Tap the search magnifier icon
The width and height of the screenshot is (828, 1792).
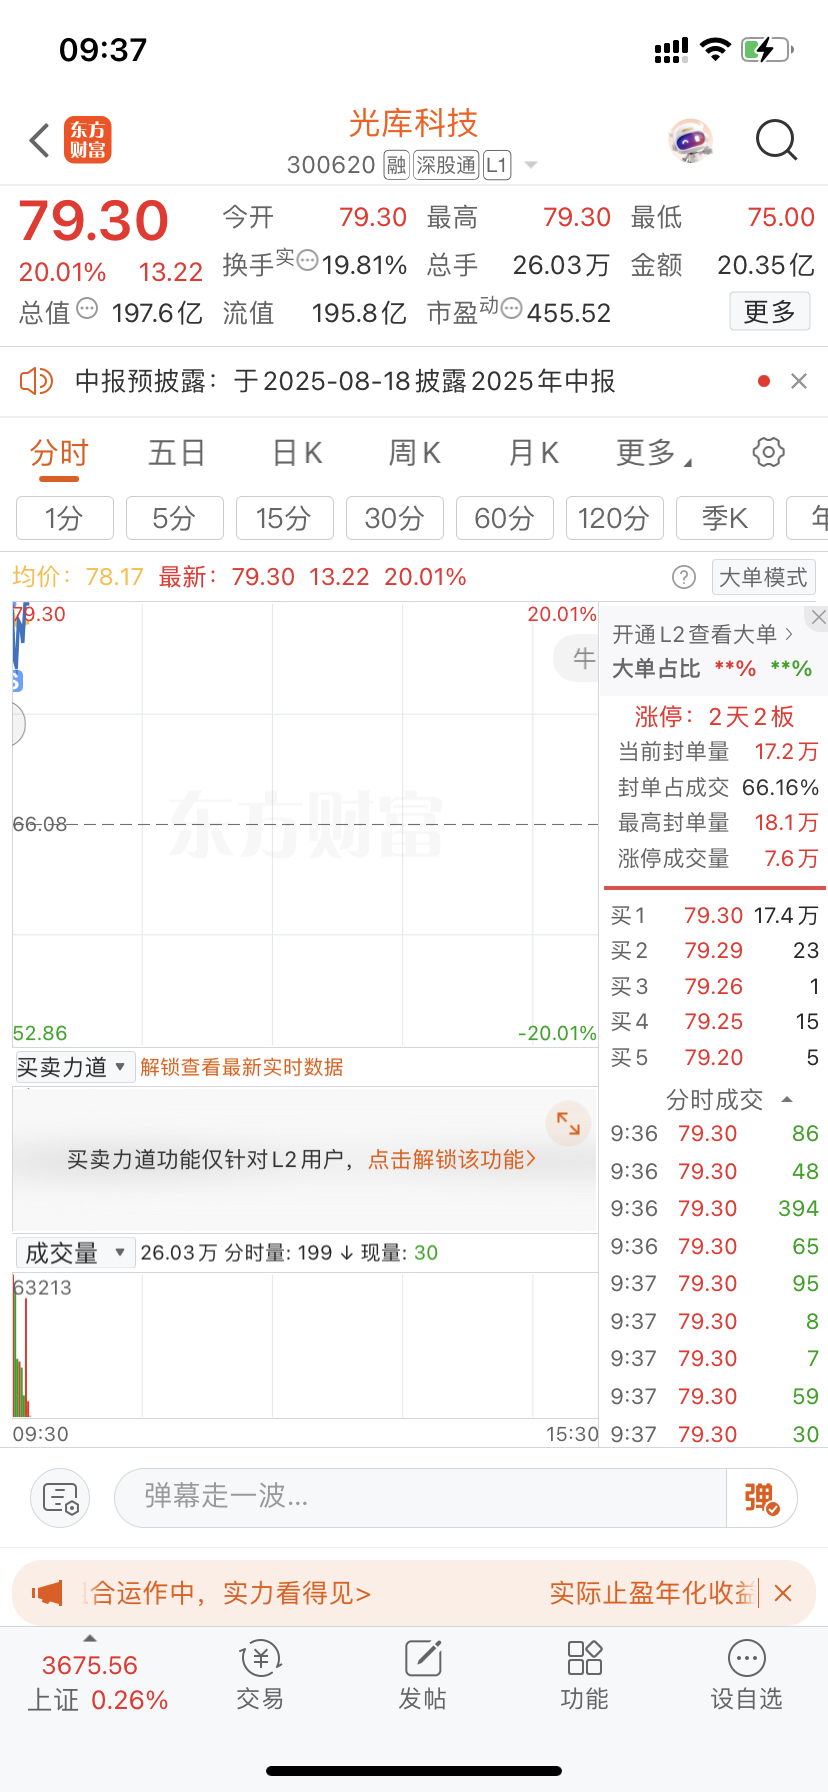coord(776,140)
